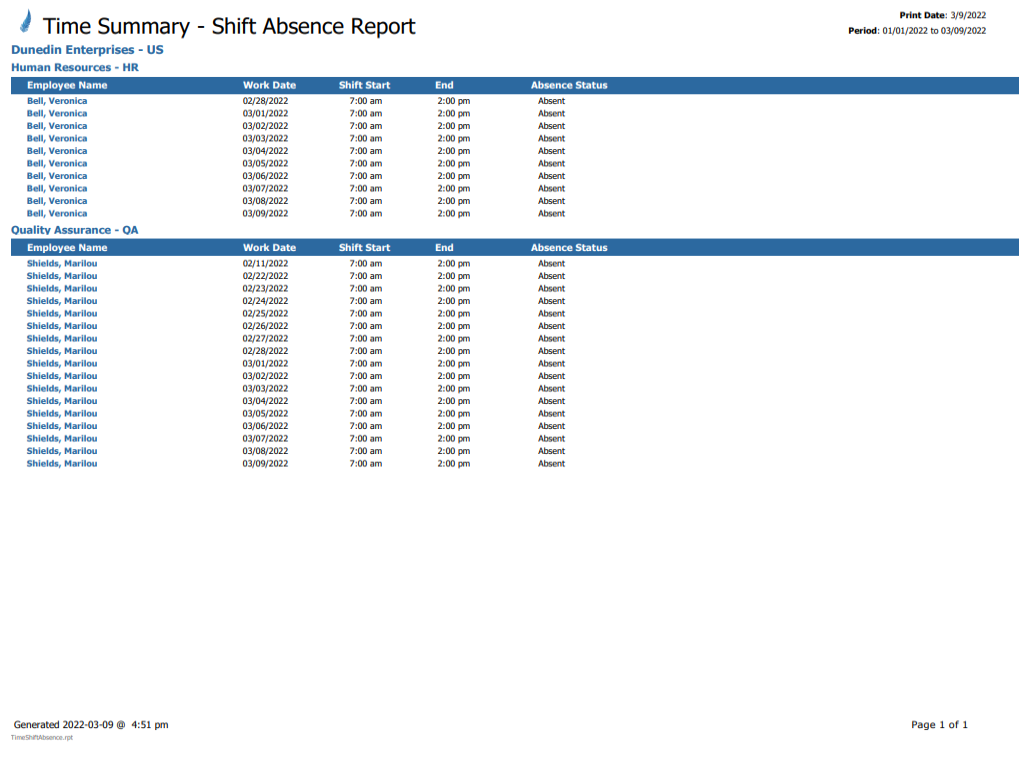Screen dimensions: 1026x757
Task: Click Absence Status header in the QA table
Action: 568,248
